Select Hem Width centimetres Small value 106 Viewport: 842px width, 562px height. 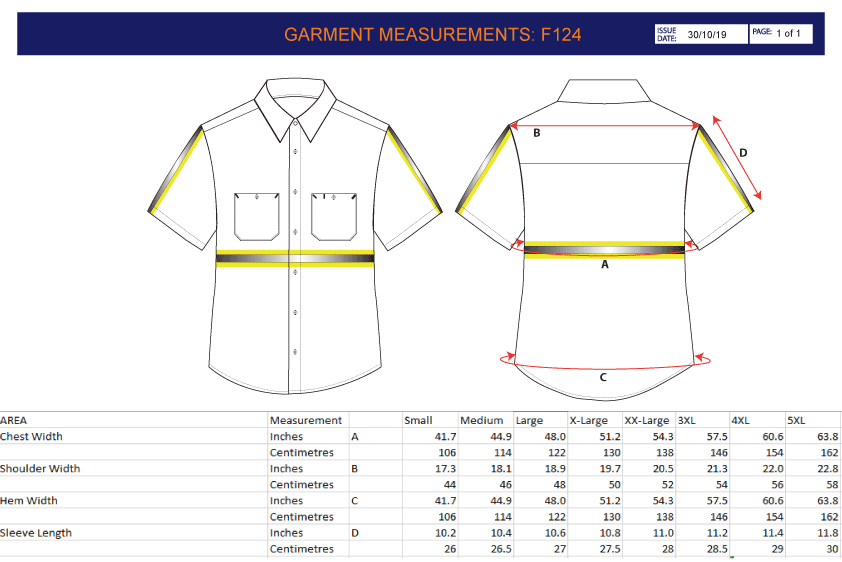pos(447,517)
